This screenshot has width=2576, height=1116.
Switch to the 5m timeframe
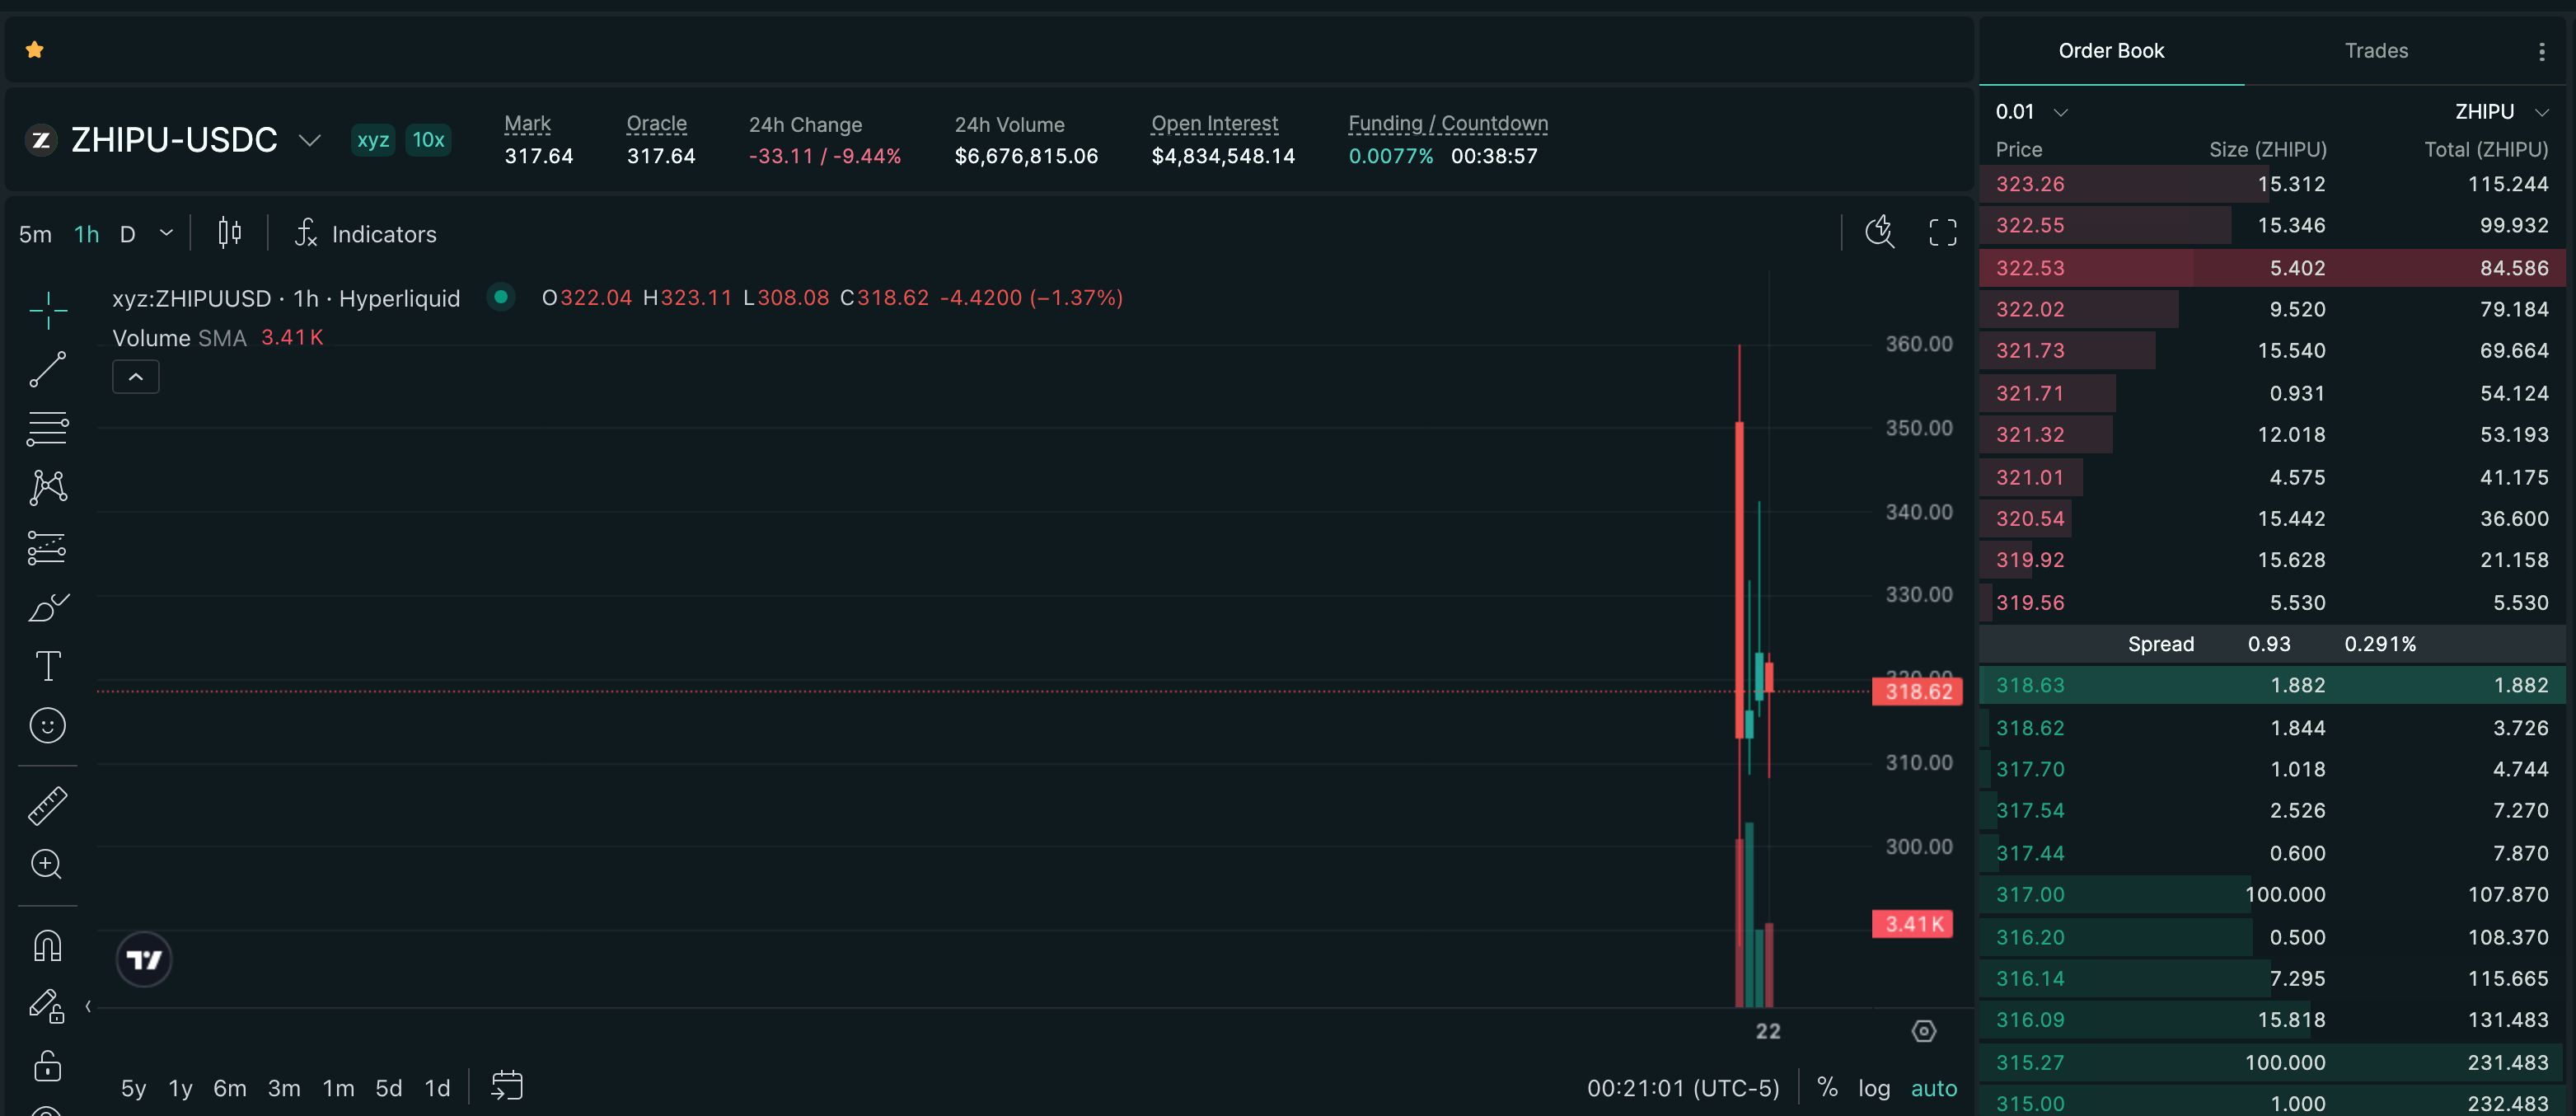click(x=36, y=234)
